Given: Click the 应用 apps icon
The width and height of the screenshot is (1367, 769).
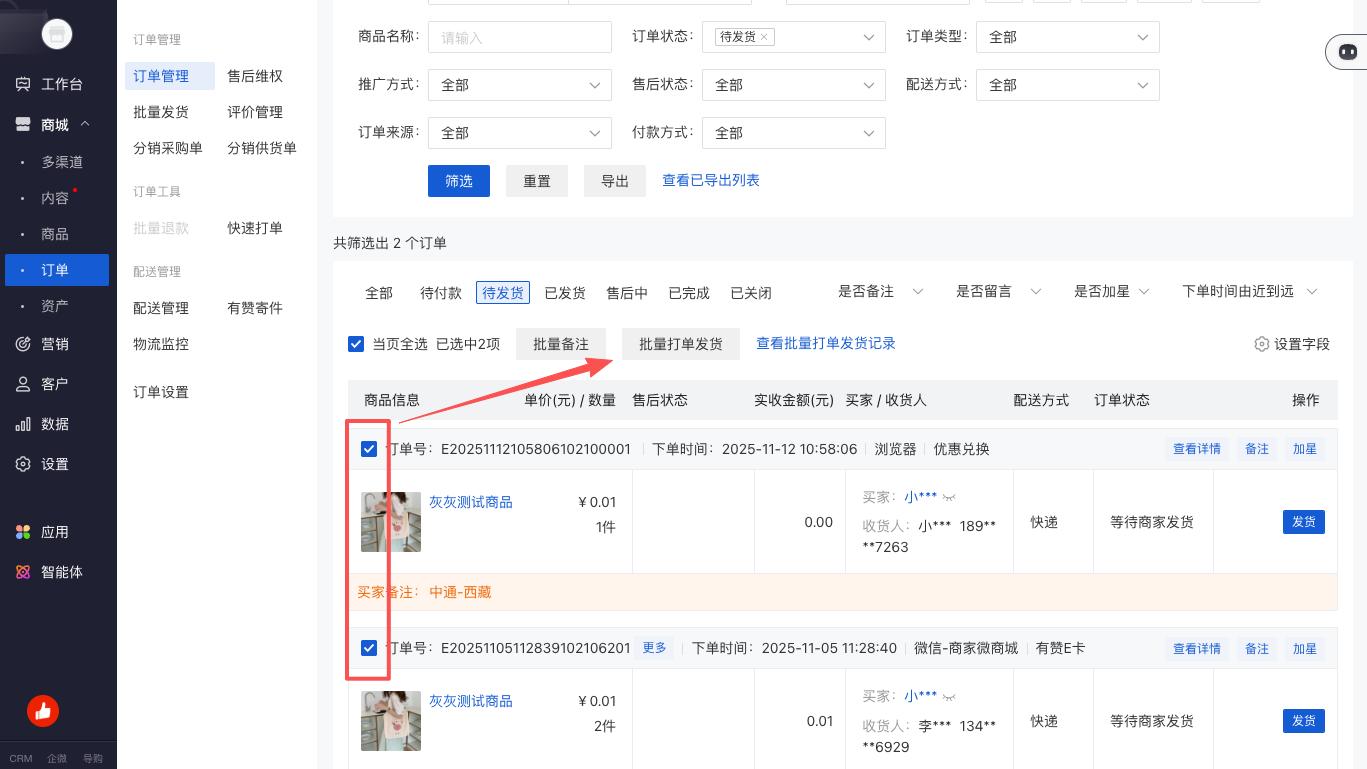Looking at the screenshot, I should [x=23, y=532].
